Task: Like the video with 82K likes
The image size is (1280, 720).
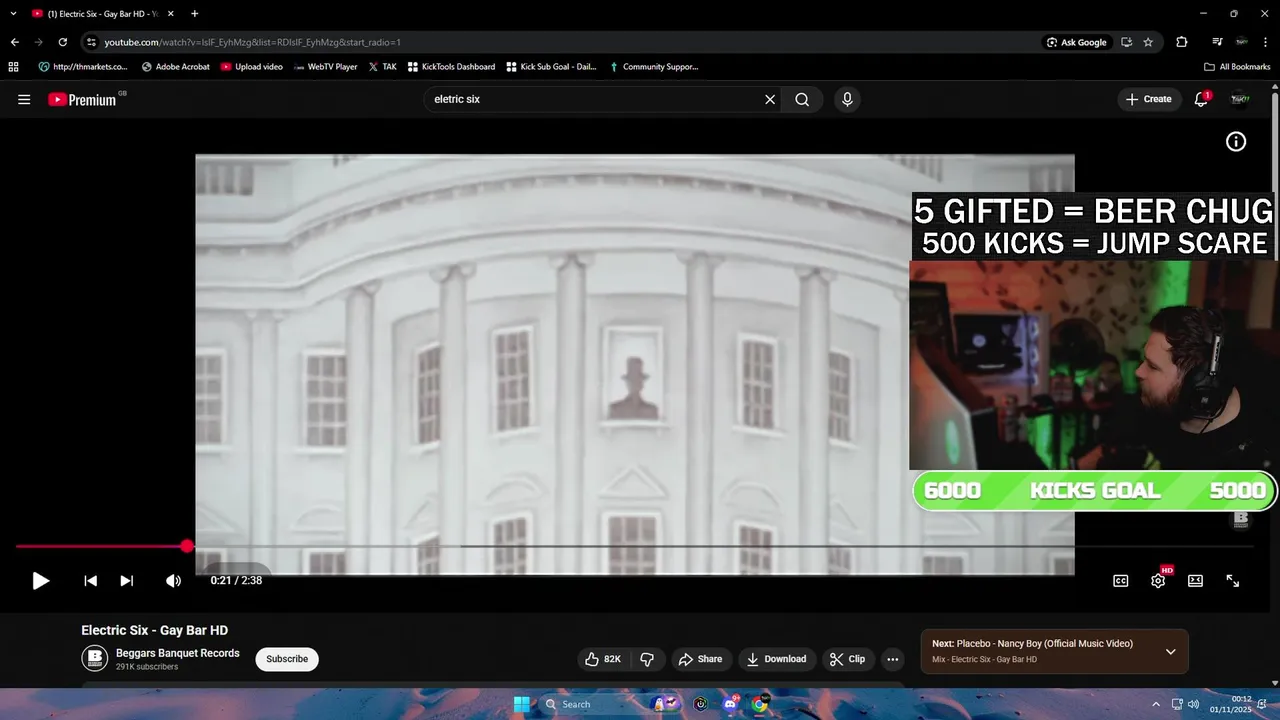Action: [603, 659]
